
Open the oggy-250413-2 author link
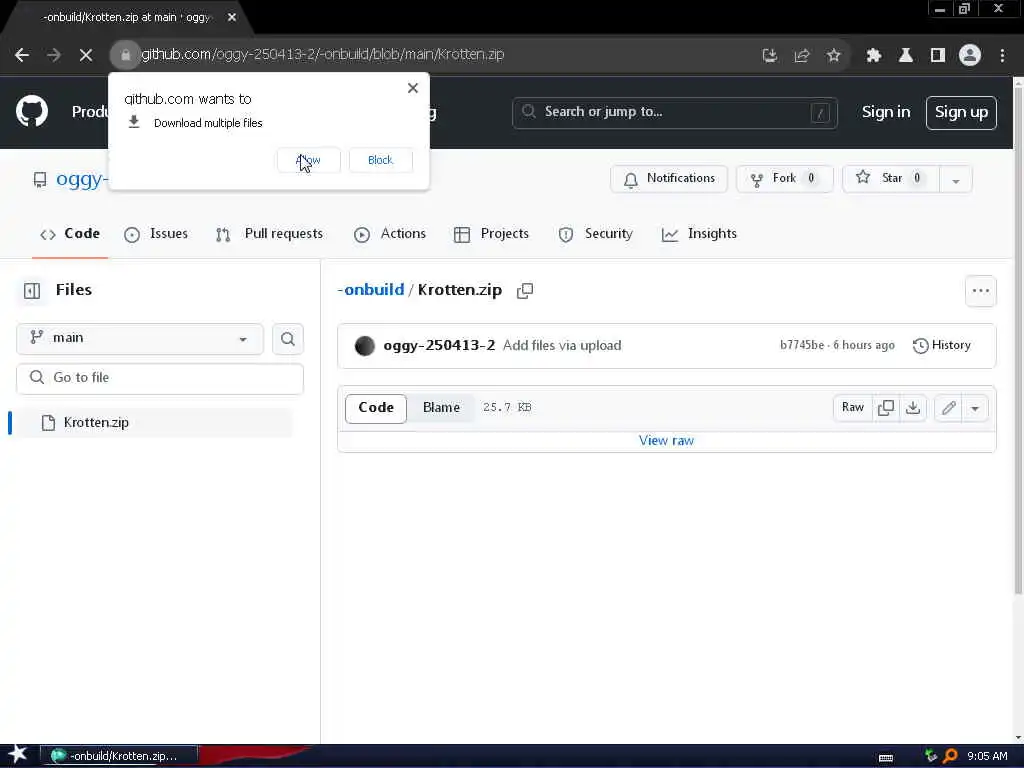(439, 345)
